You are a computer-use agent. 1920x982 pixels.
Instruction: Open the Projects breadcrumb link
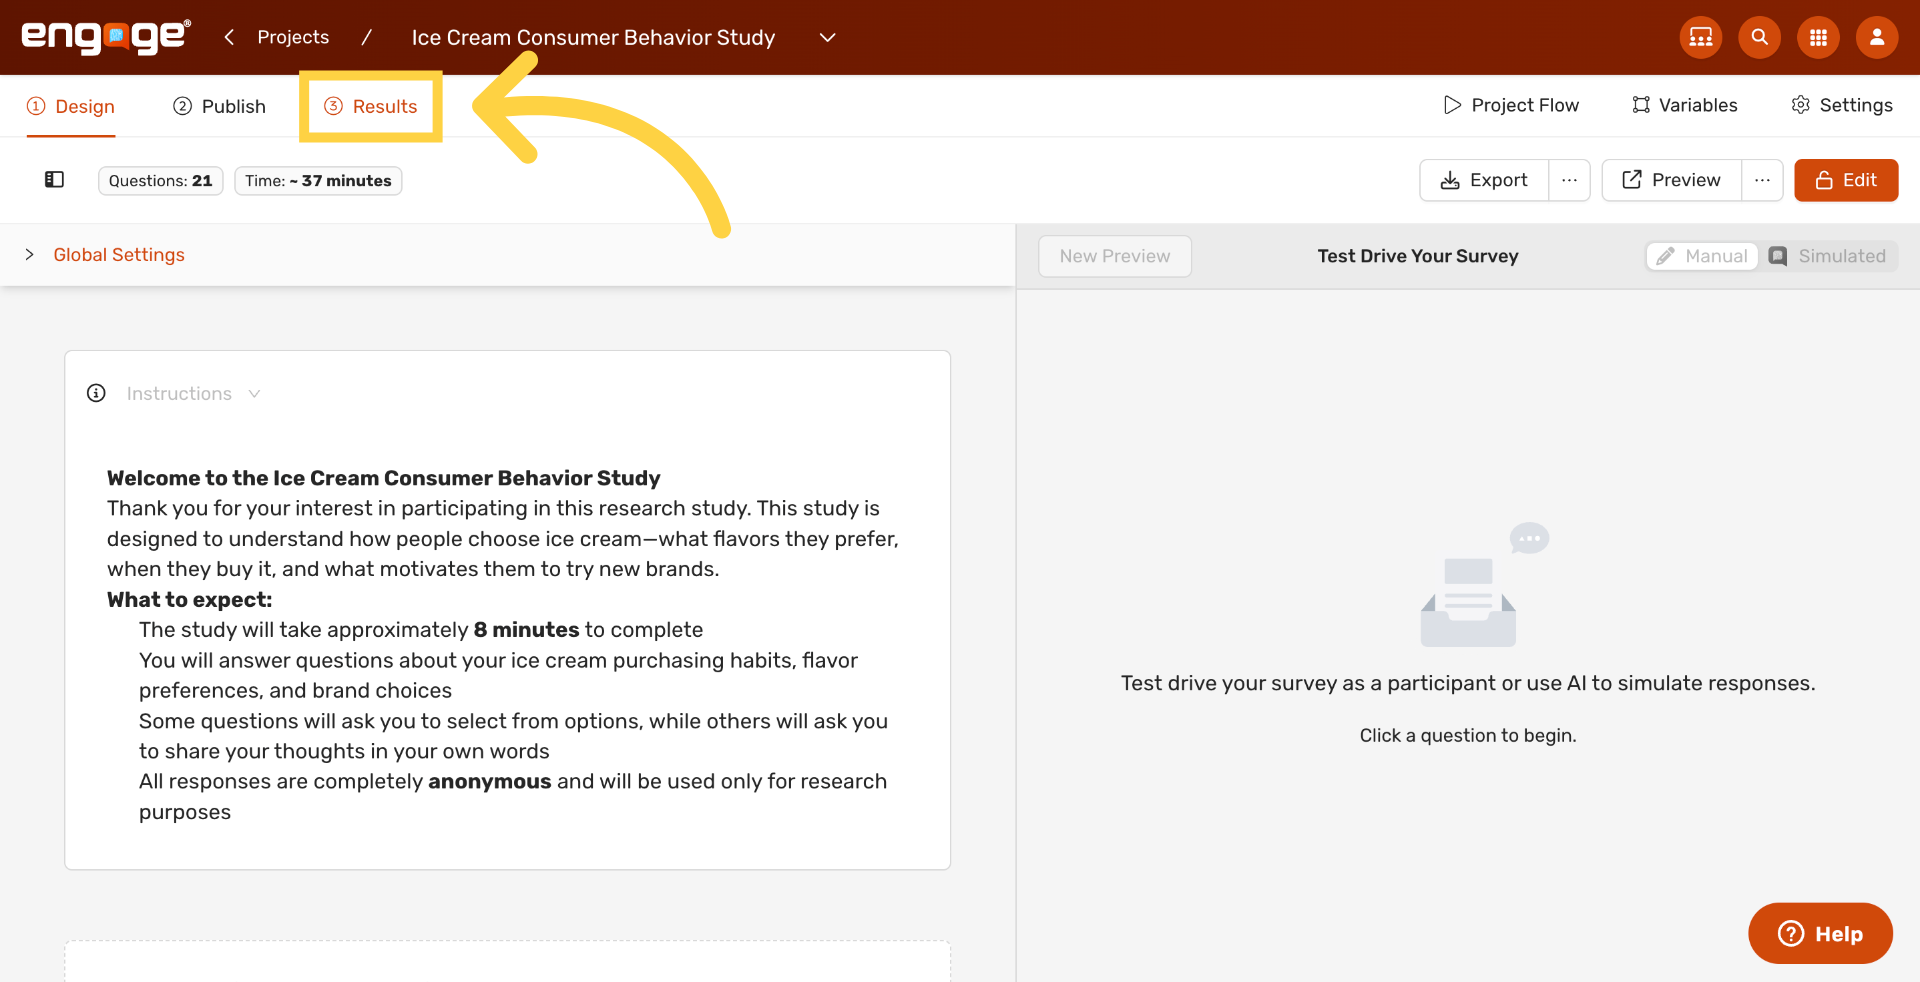[x=293, y=37]
